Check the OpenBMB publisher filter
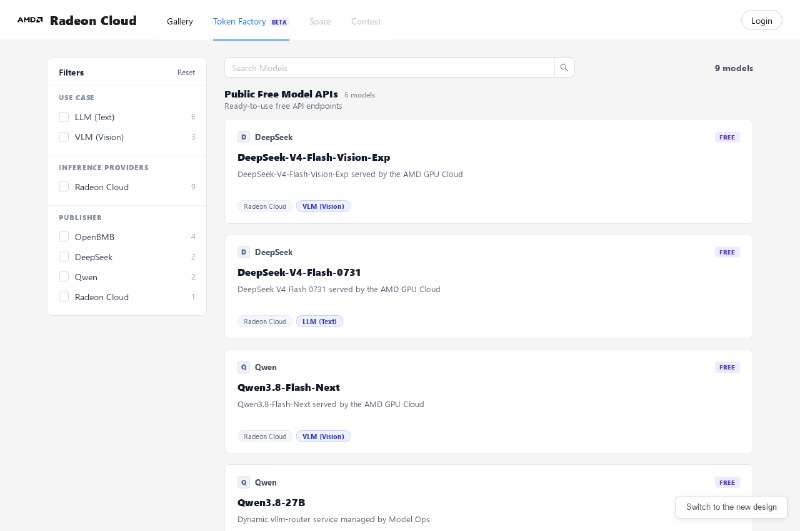The width and height of the screenshot is (800, 531). 64,237
